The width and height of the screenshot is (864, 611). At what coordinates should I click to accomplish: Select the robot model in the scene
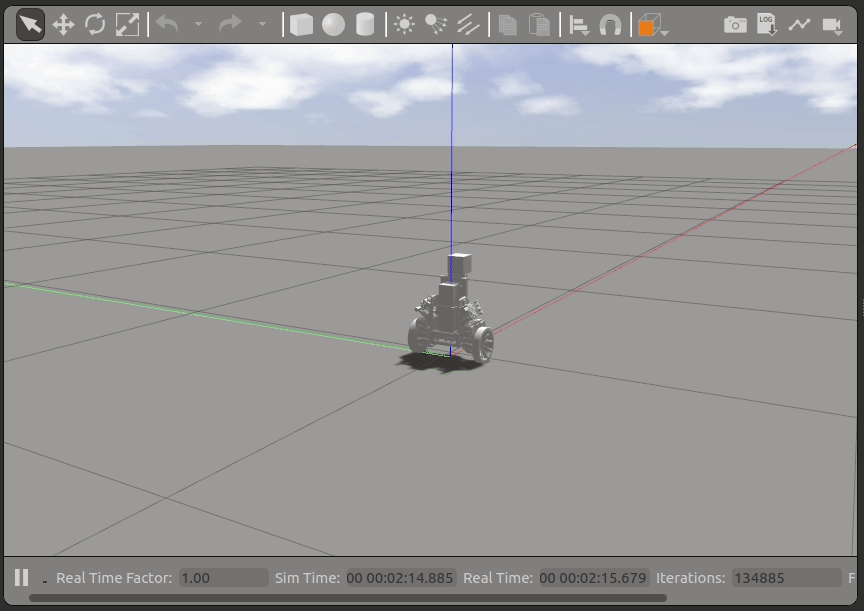click(451, 309)
